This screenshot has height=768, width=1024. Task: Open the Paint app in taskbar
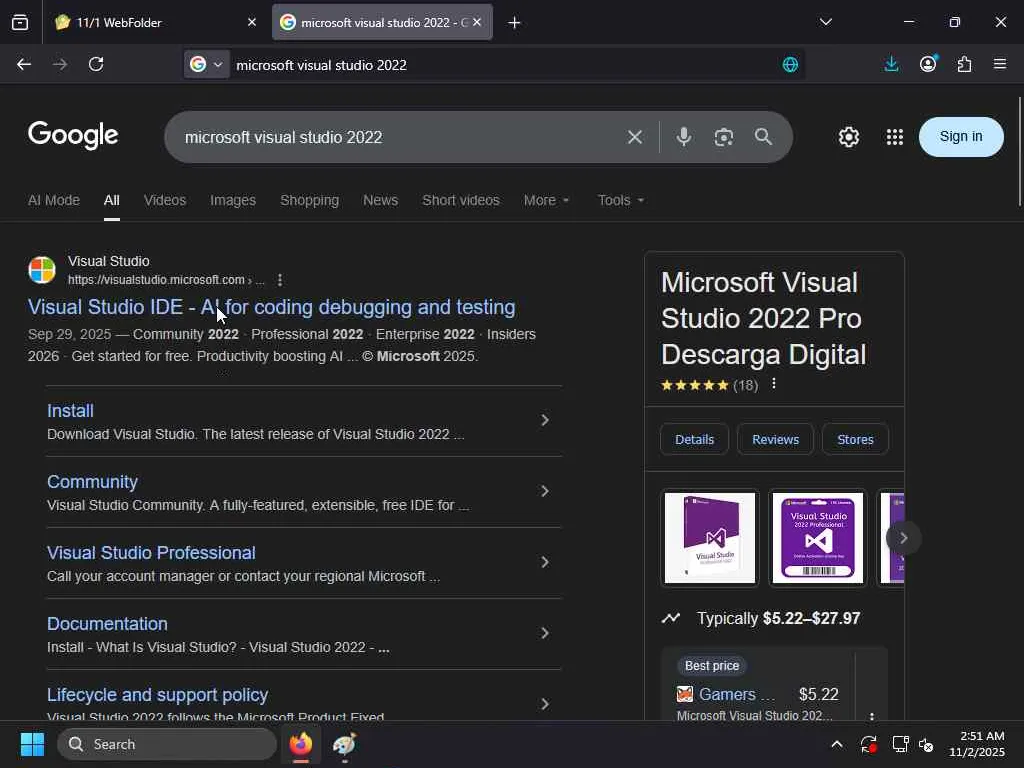pyautogui.click(x=344, y=744)
